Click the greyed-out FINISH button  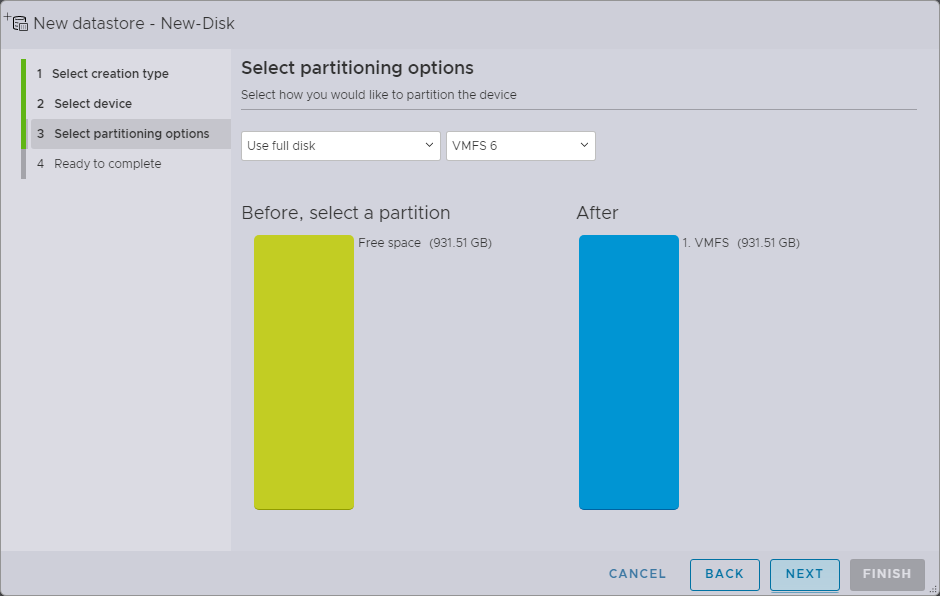pyautogui.click(x=886, y=574)
